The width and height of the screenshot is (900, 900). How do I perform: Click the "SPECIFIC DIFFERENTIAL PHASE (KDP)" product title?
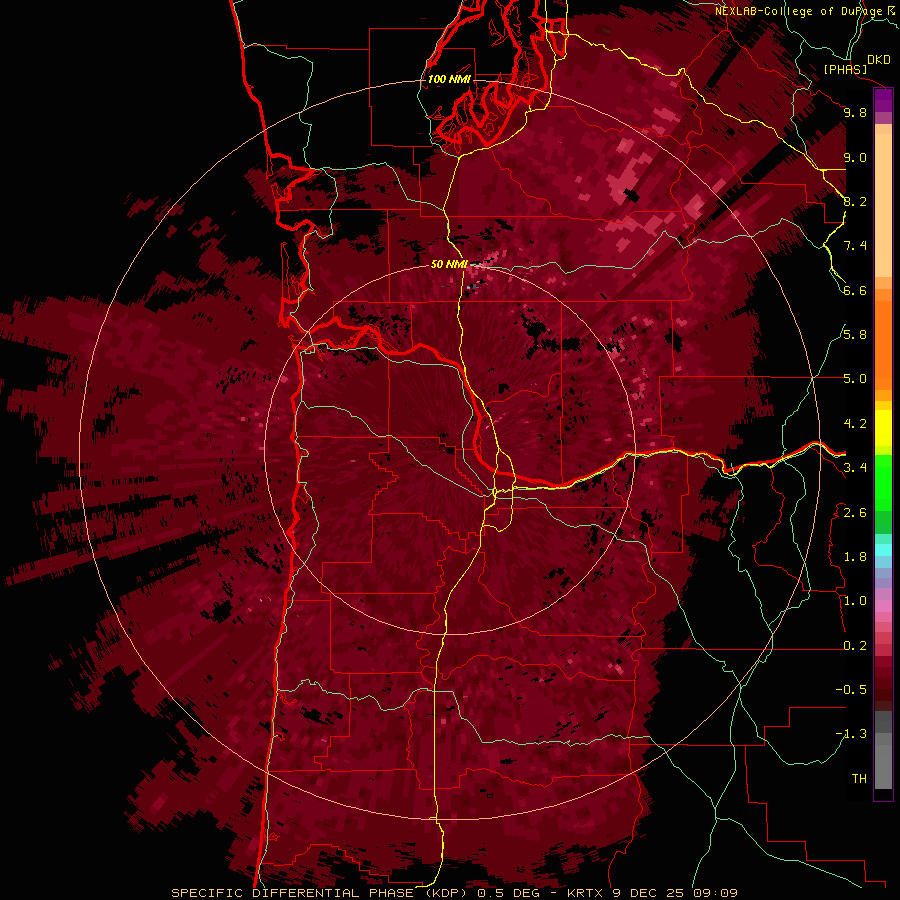click(317, 893)
